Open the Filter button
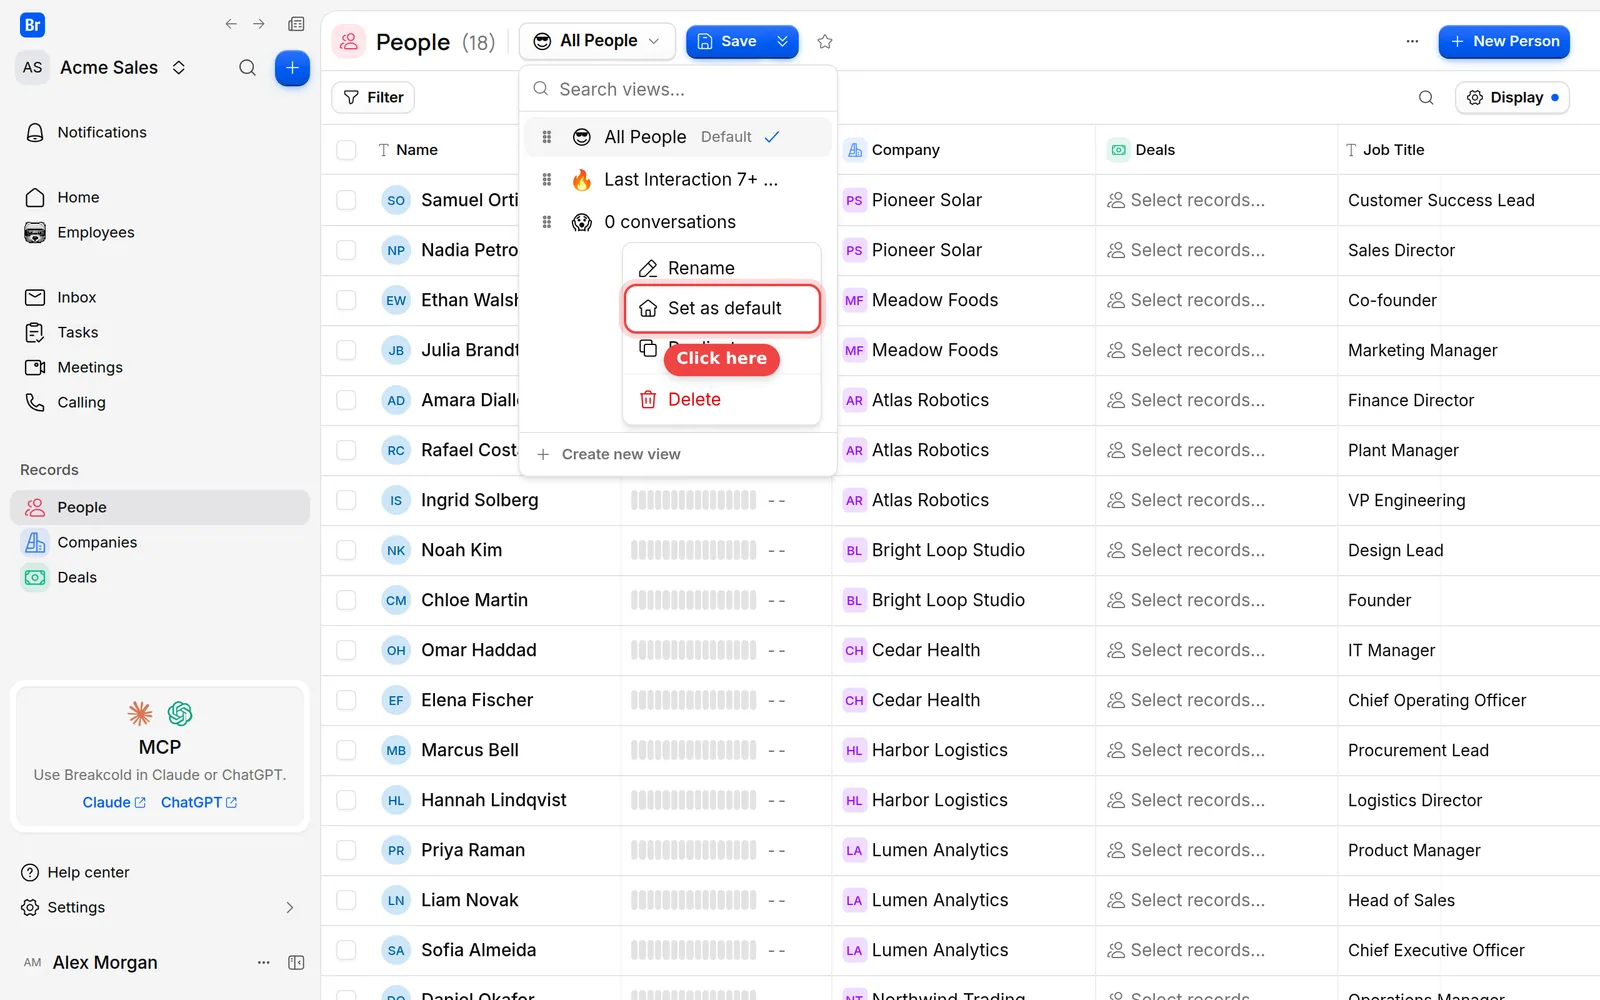The image size is (1600, 1000). 373,97
